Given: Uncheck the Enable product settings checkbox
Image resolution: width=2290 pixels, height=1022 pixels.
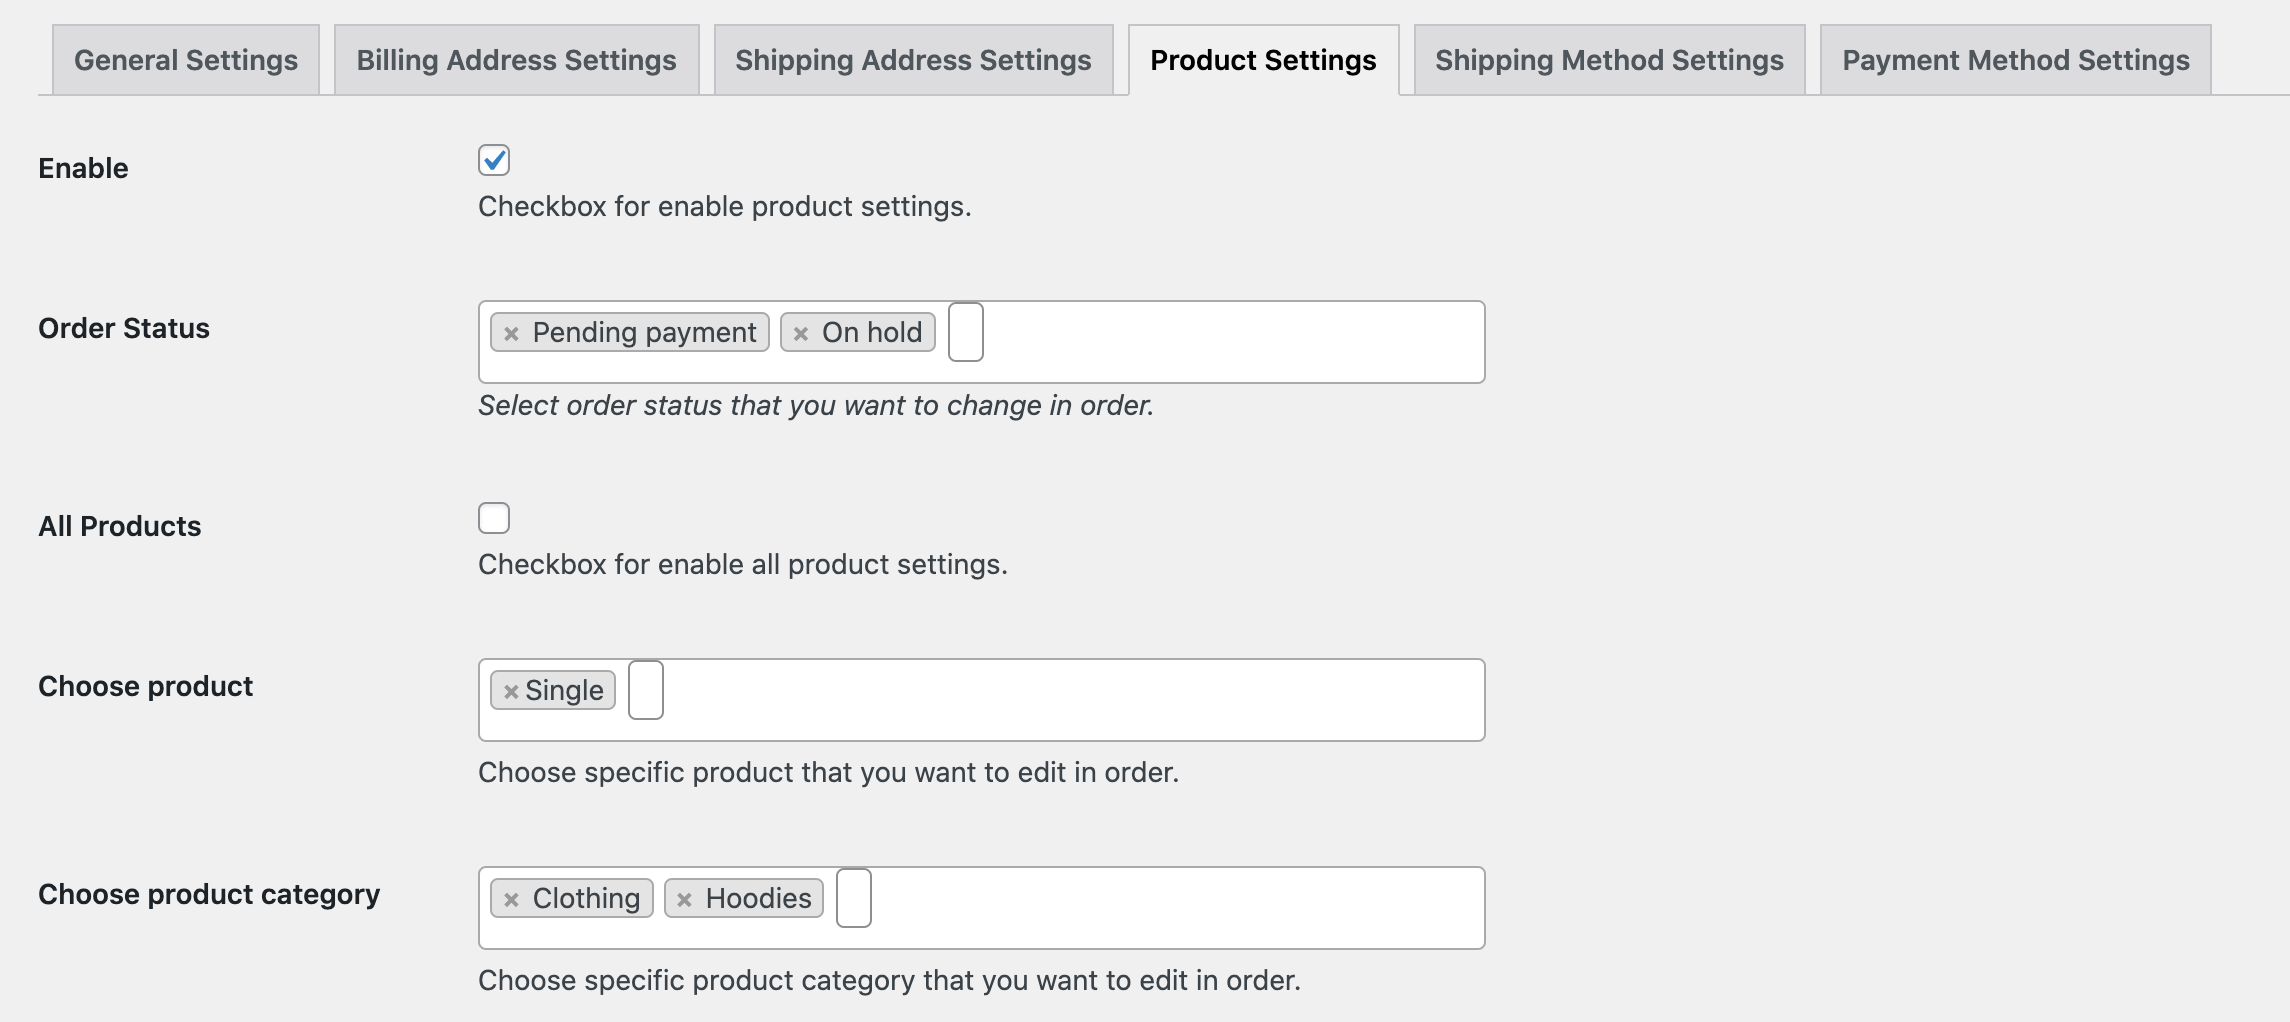Looking at the screenshot, I should (x=494, y=160).
